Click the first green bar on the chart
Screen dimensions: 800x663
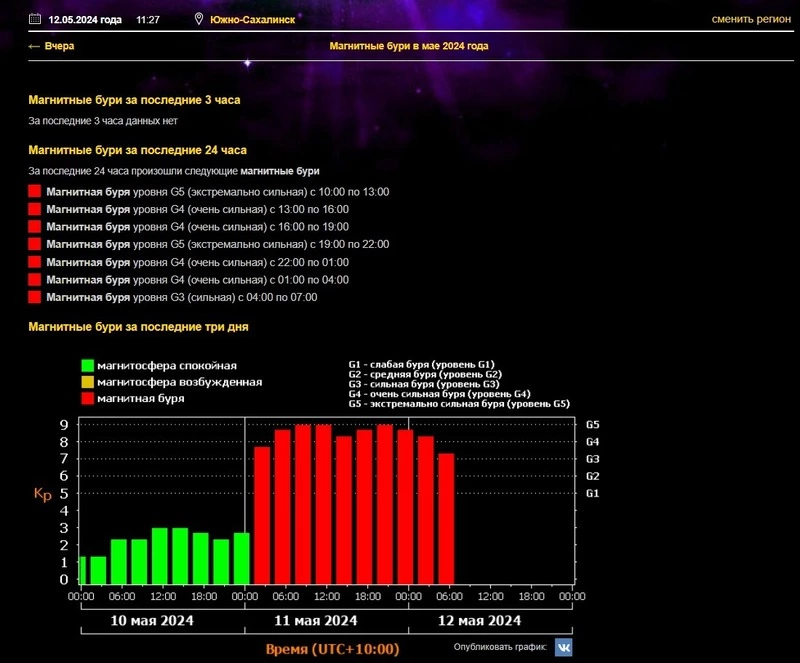(x=82, y=570)
